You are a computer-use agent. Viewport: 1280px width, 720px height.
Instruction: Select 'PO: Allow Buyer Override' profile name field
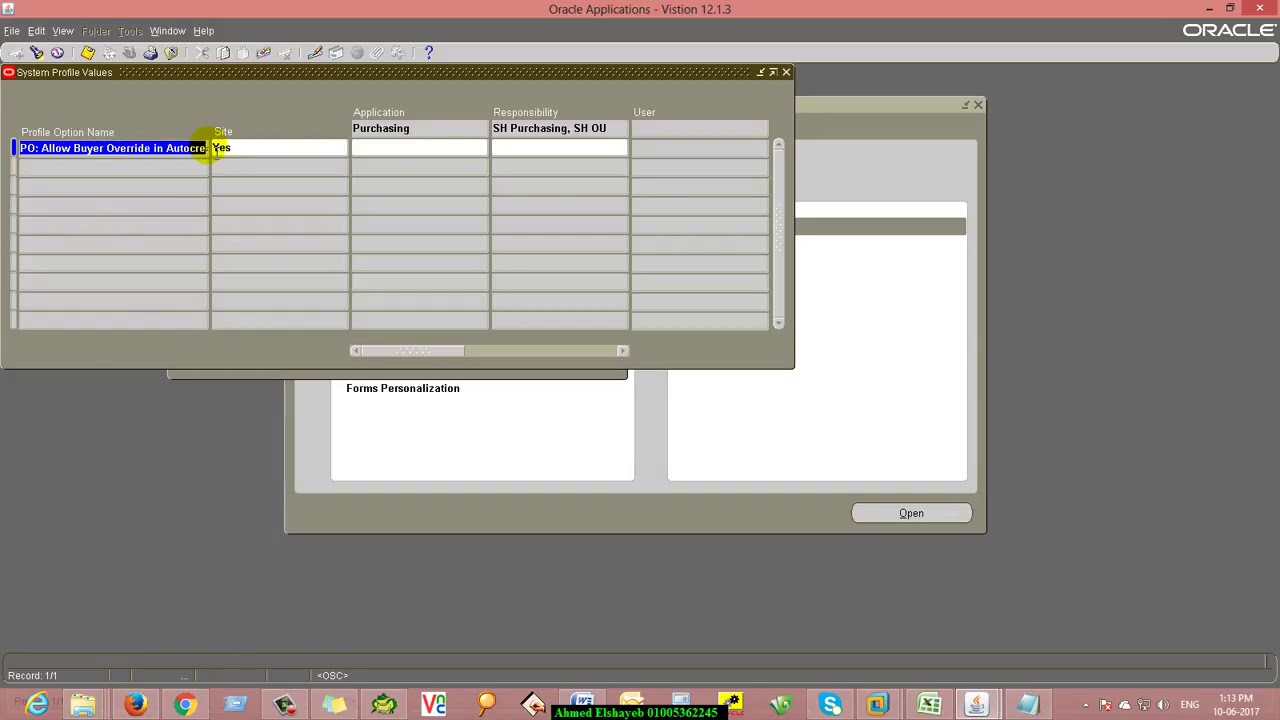coord(113,148)
